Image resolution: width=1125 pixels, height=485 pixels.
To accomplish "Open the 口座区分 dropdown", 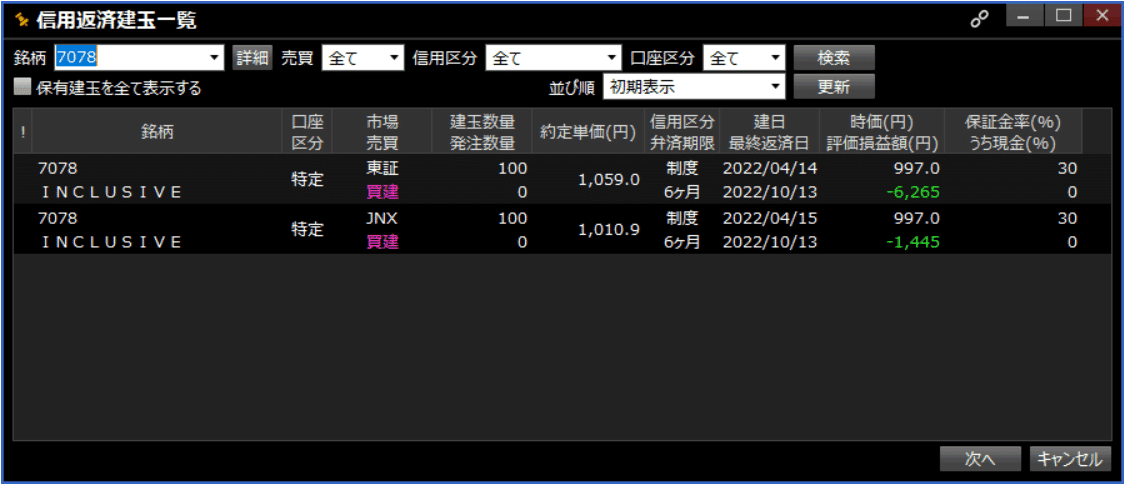I will coord(745,58).
